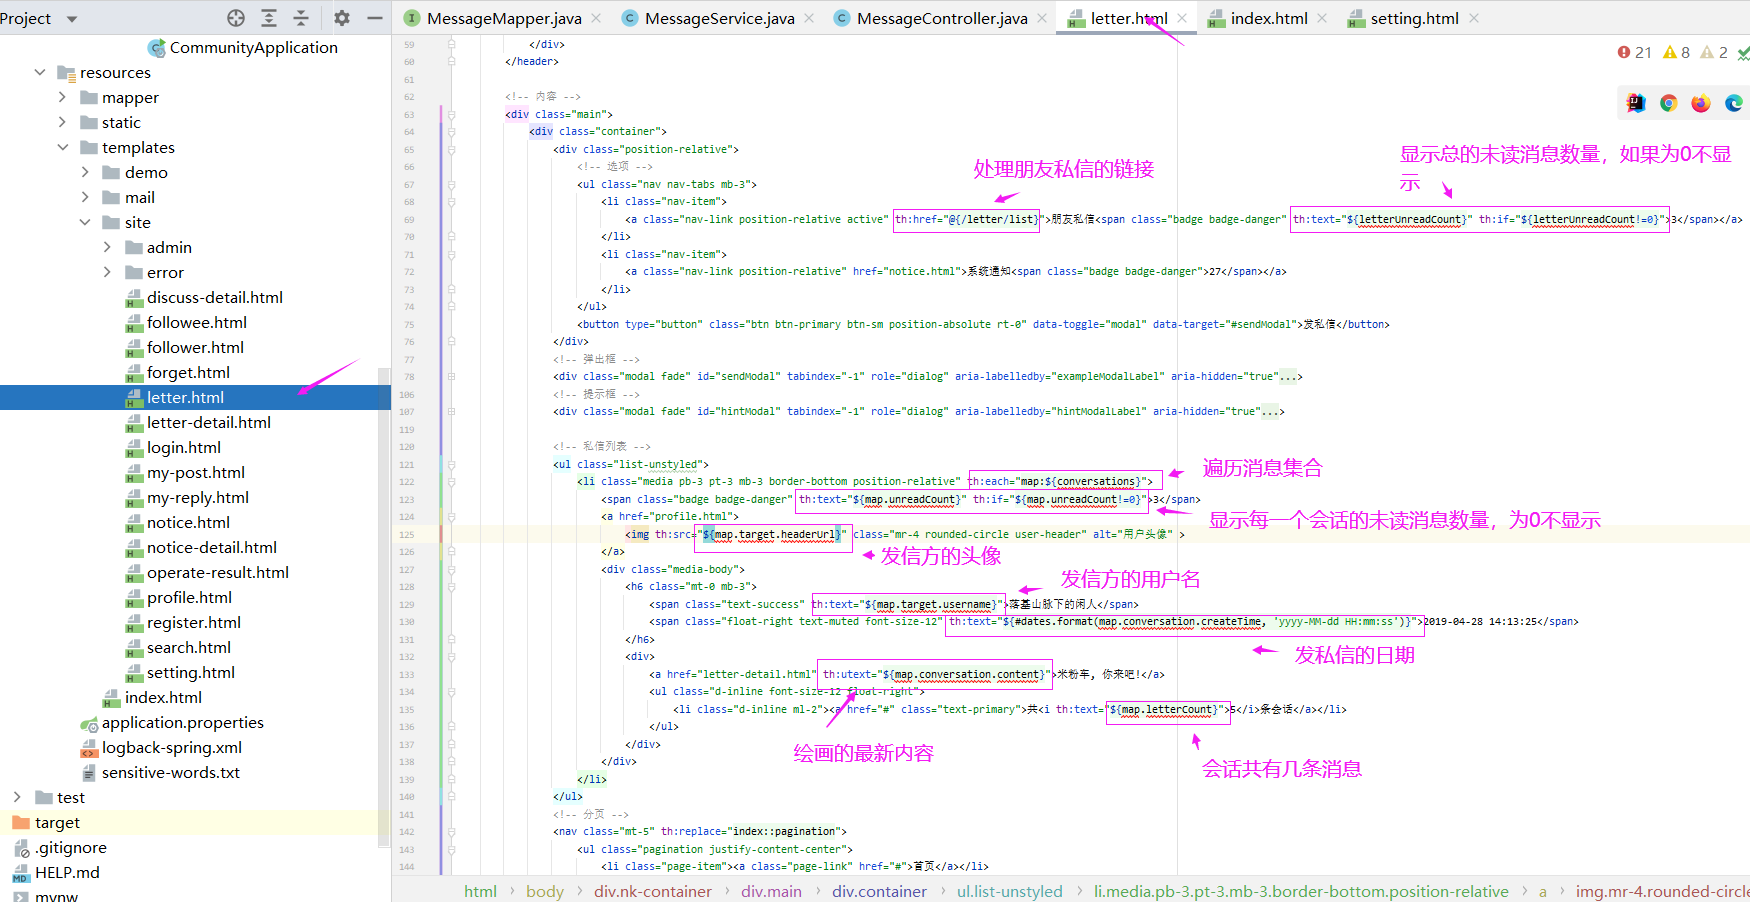
Task: Click the Expand All icon in Project panel
Action: (269, 18)
